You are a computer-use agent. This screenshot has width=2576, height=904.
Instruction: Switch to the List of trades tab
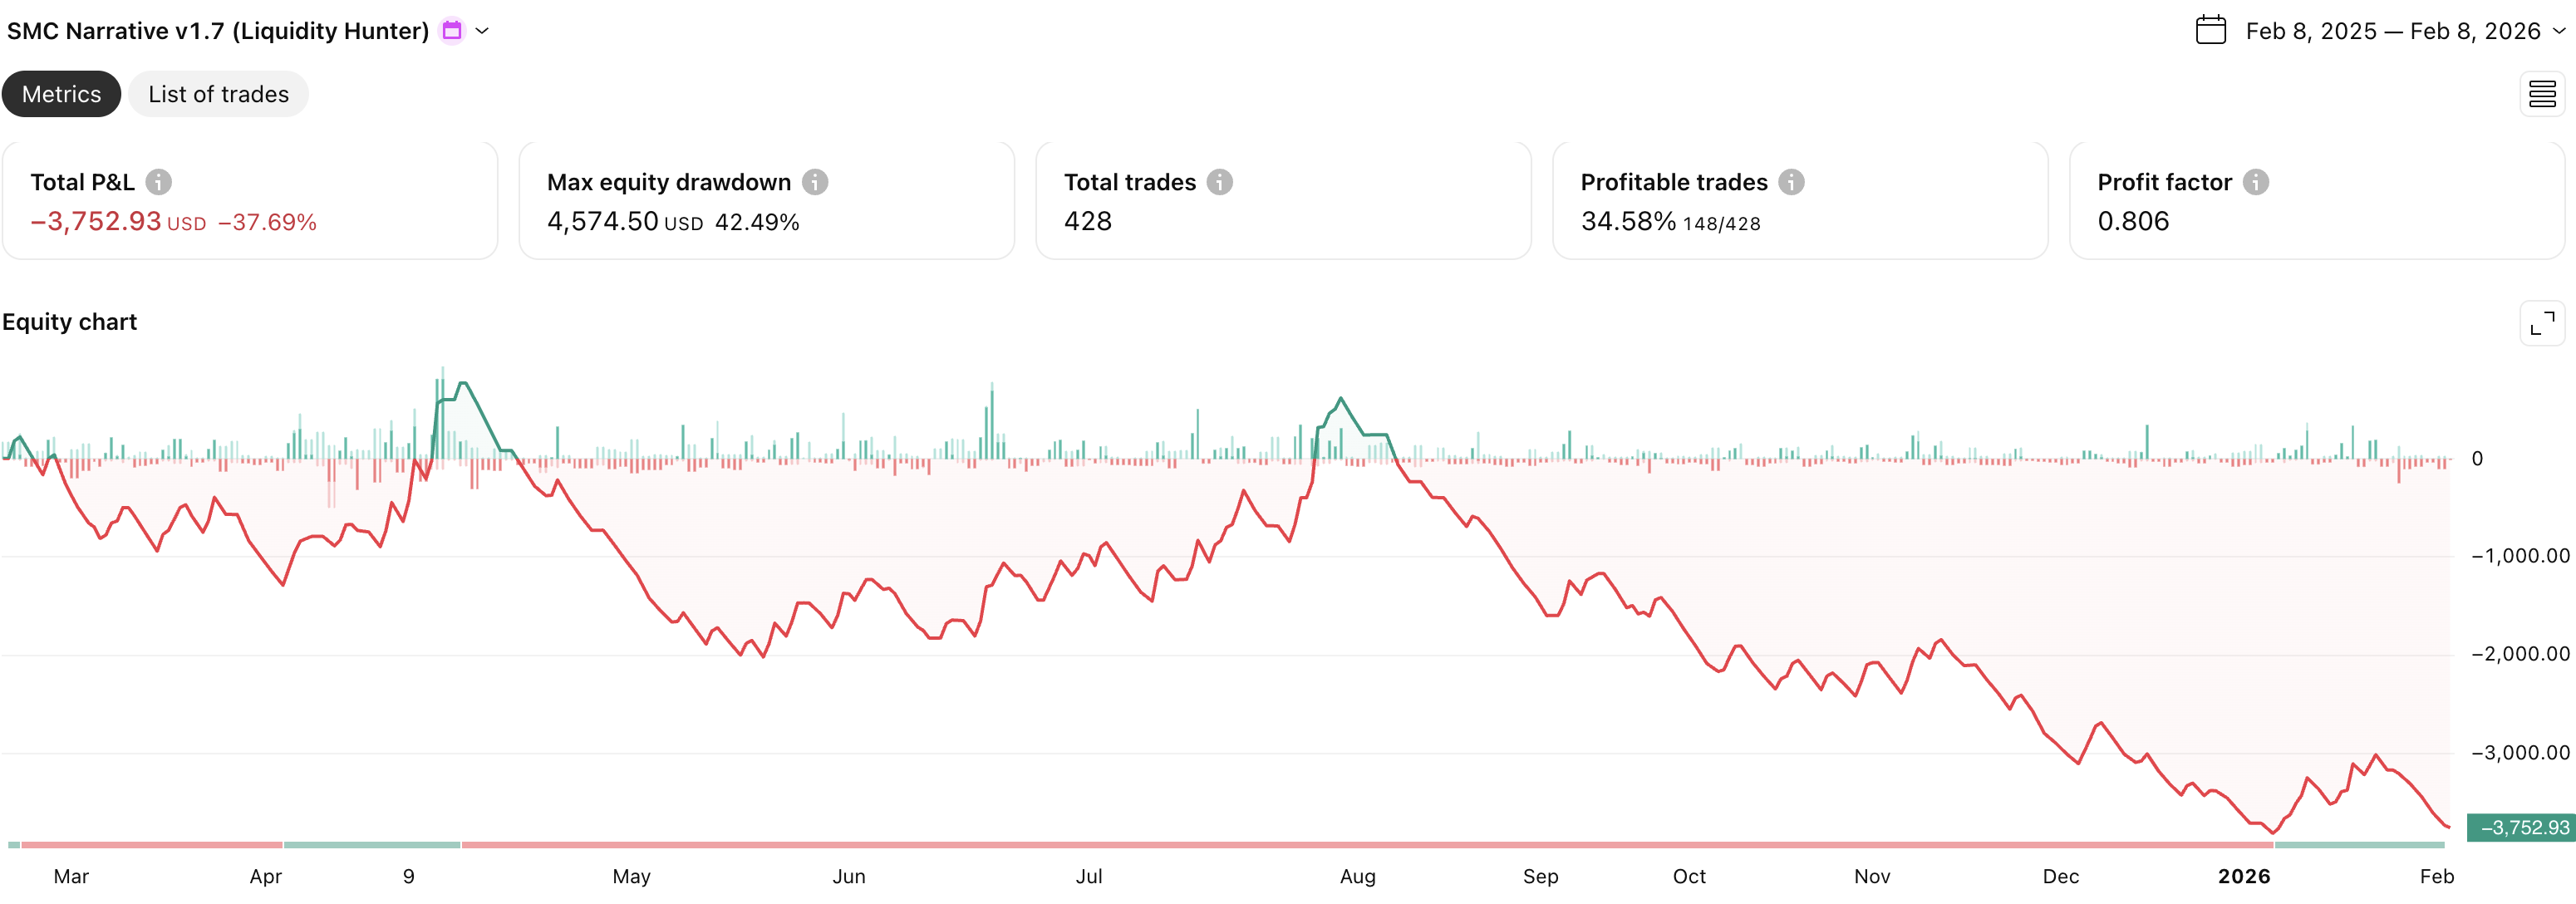click(x=218, y=94)
